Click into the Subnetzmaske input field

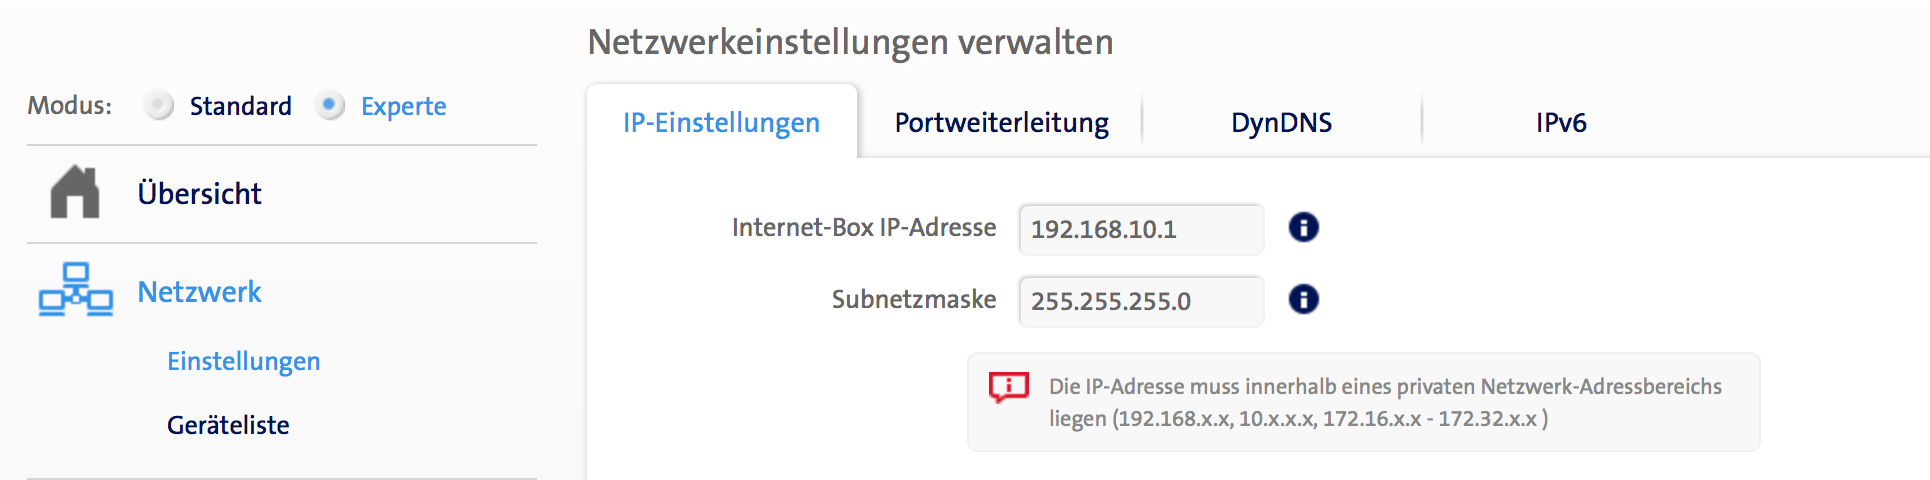1140,301
